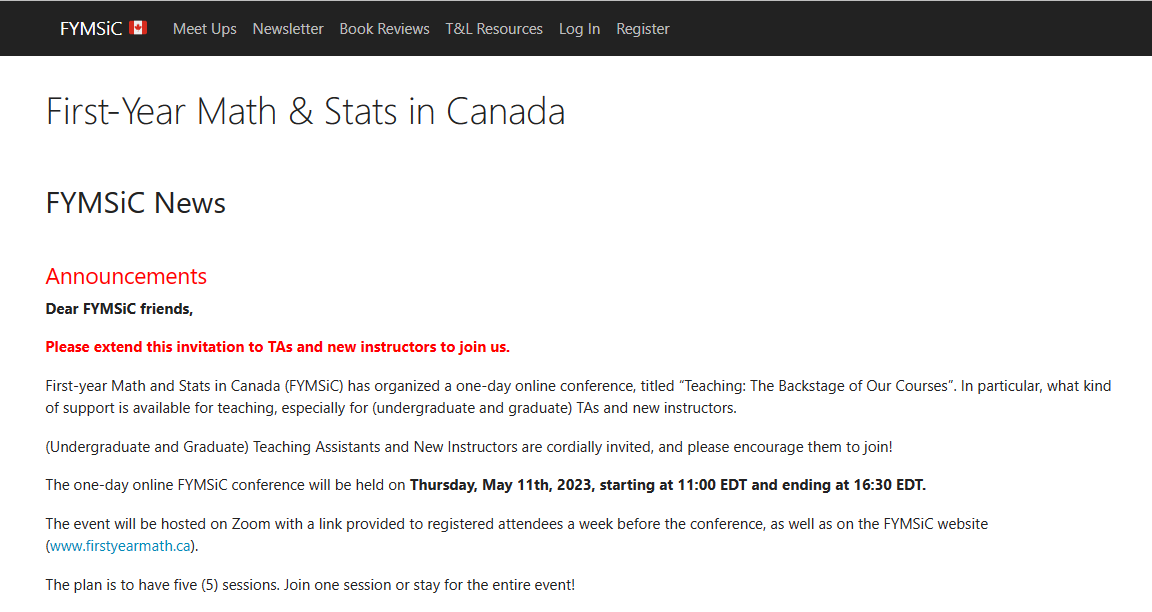
Task: Click the First-Year Math & Stats in Canada title
Action: [305, 111]
